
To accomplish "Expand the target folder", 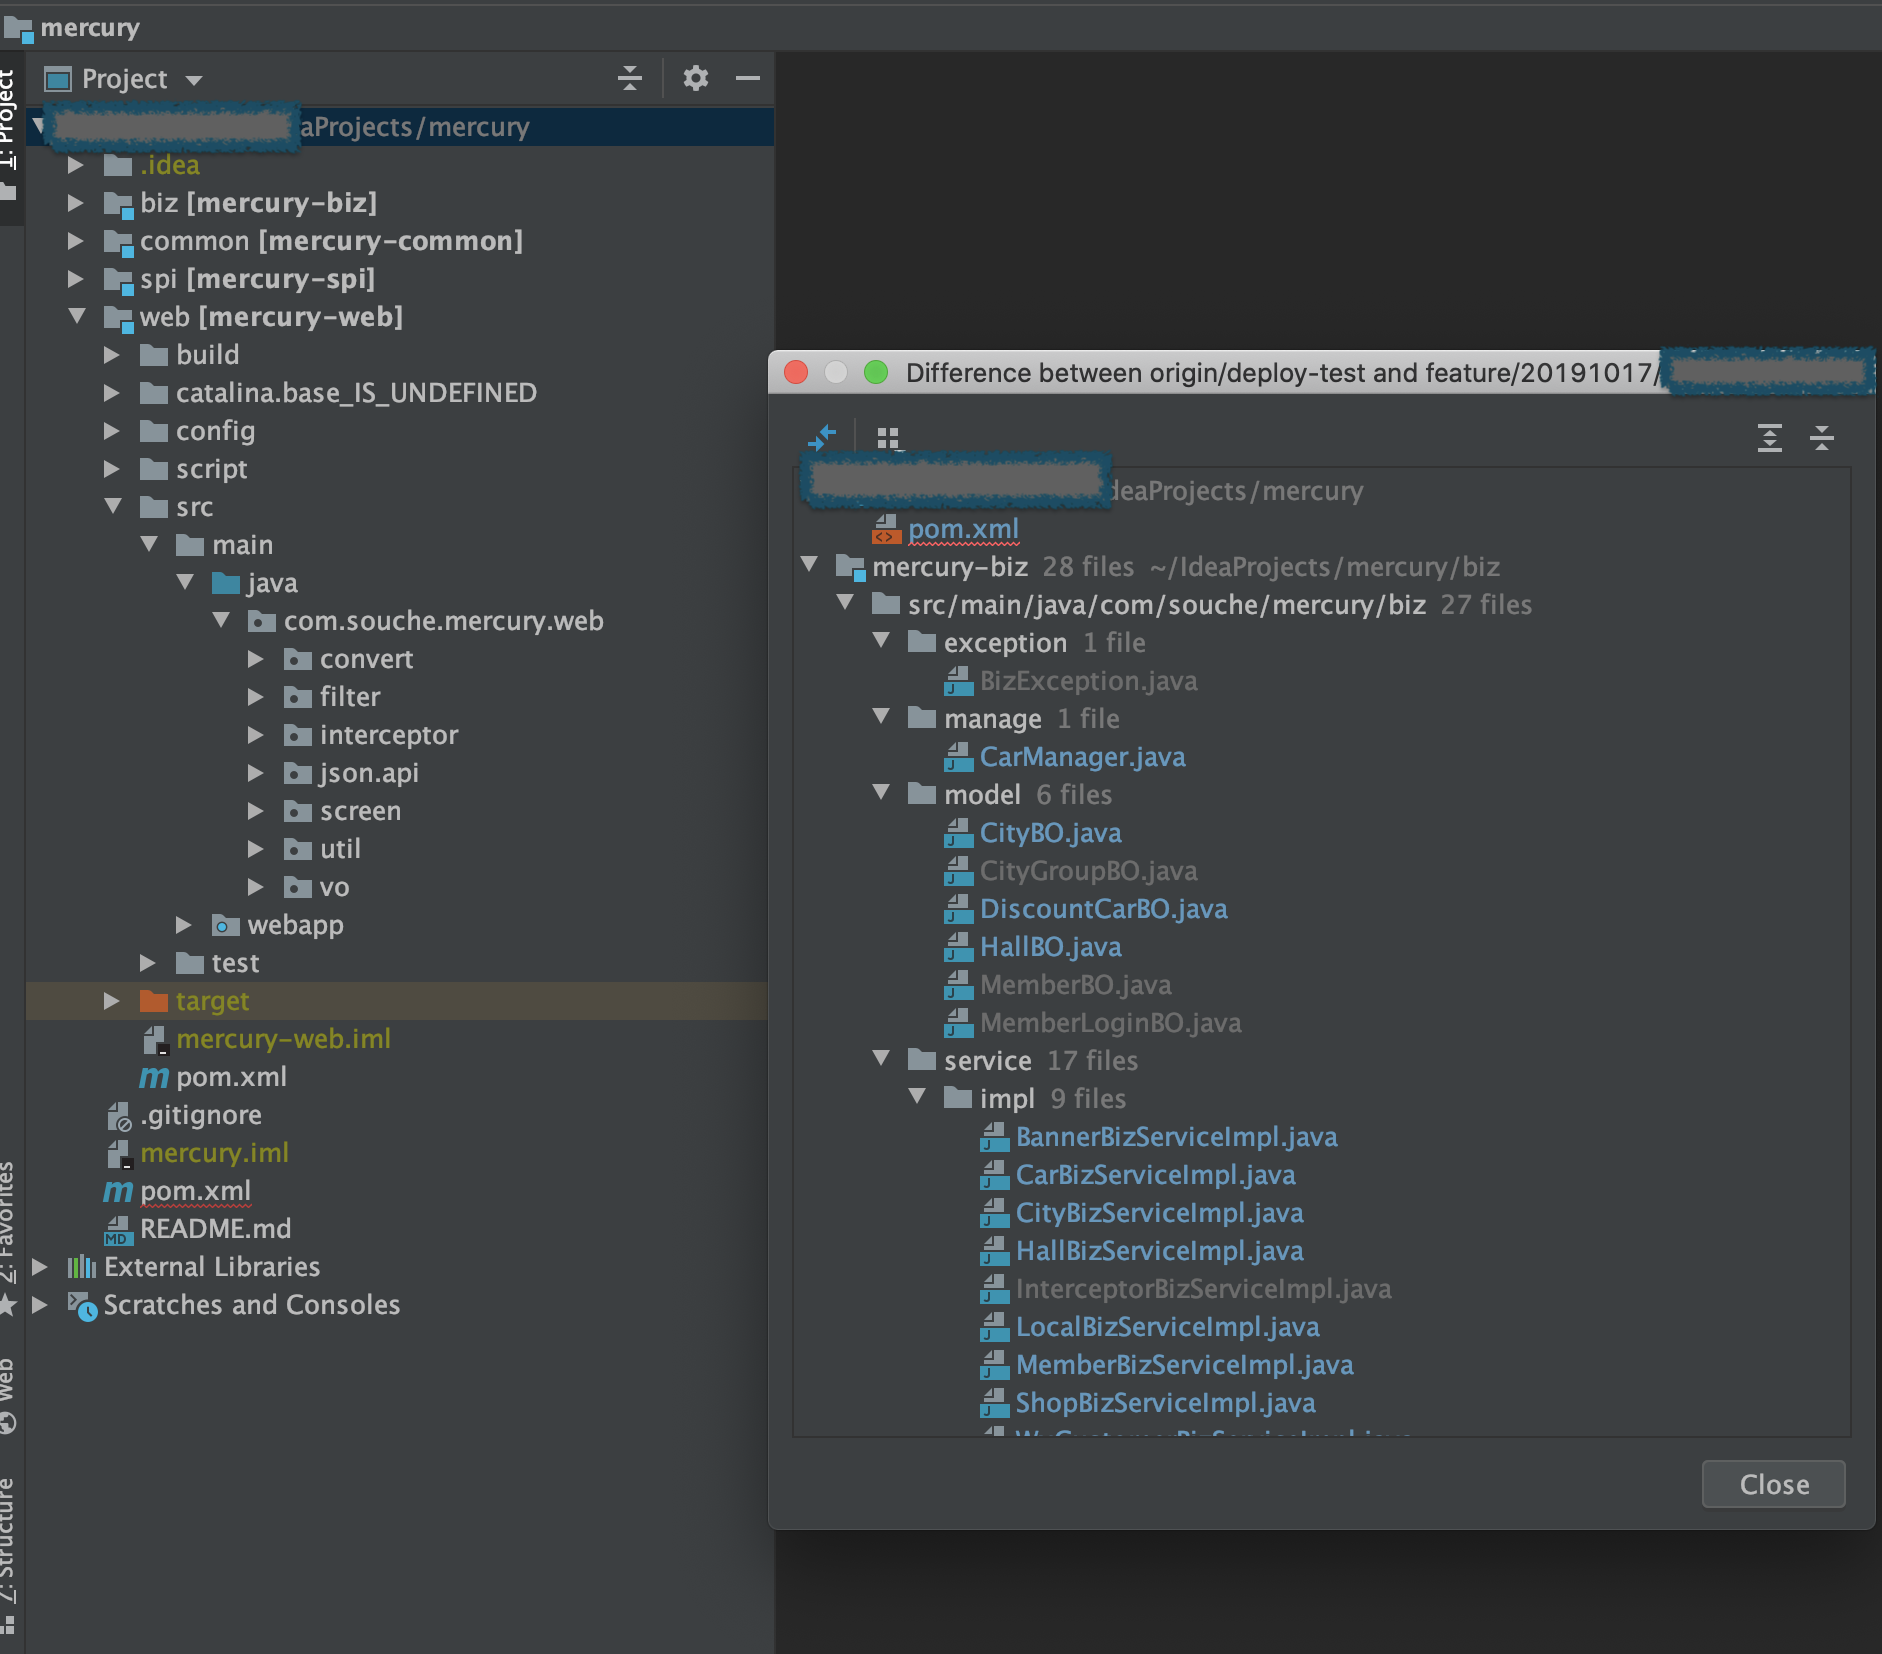I will tap(111, 1001).
